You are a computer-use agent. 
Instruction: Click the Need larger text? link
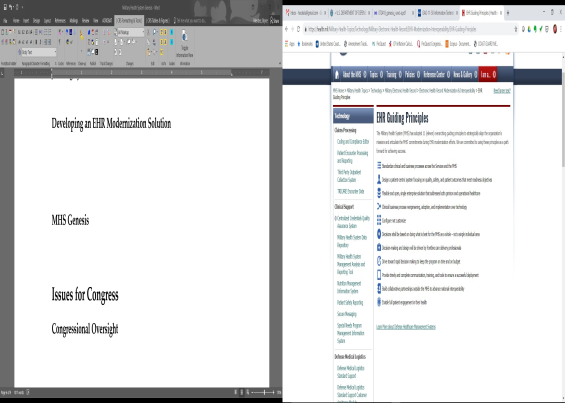point(502,91)
